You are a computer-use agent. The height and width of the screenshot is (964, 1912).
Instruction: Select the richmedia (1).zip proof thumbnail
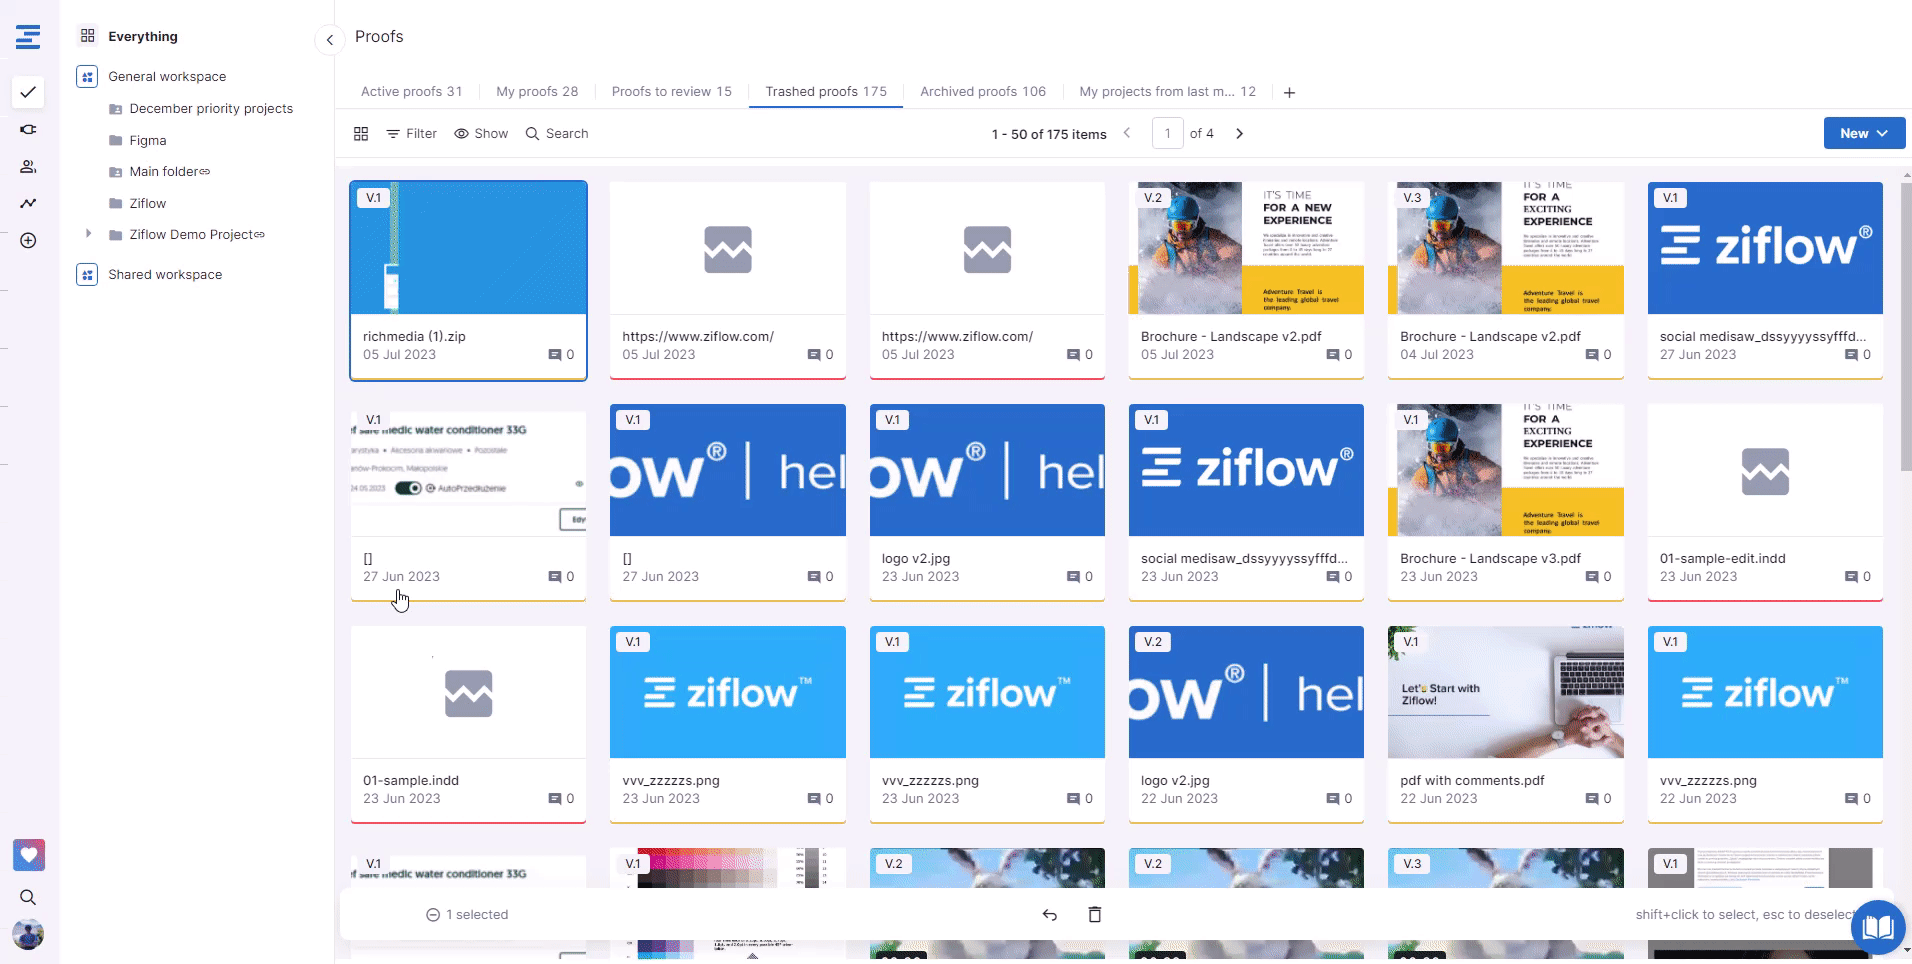coord(468,248)
